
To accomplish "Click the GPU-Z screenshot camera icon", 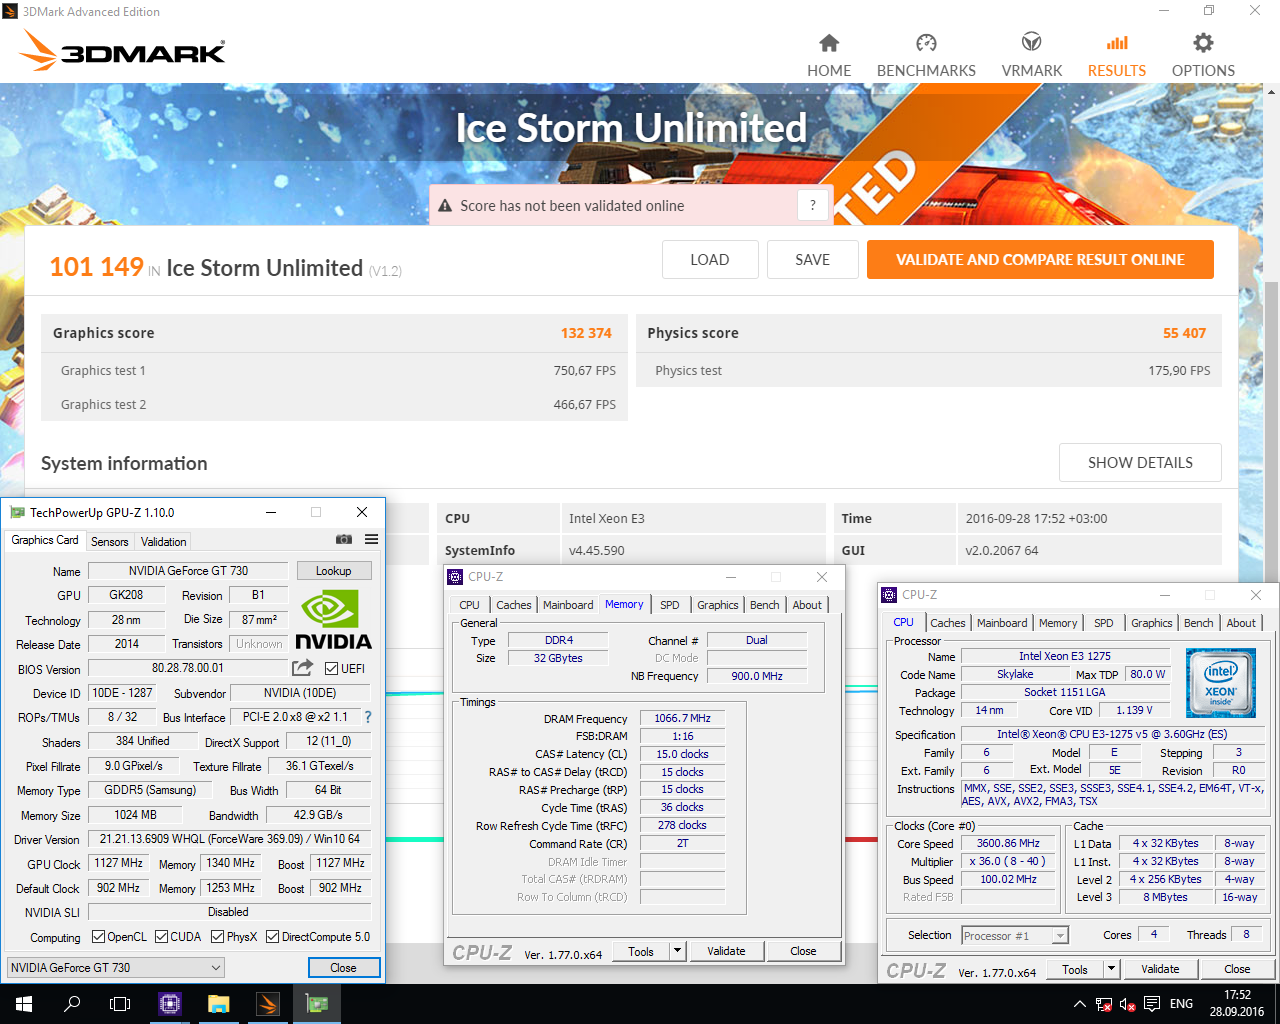I will point(344,539).
